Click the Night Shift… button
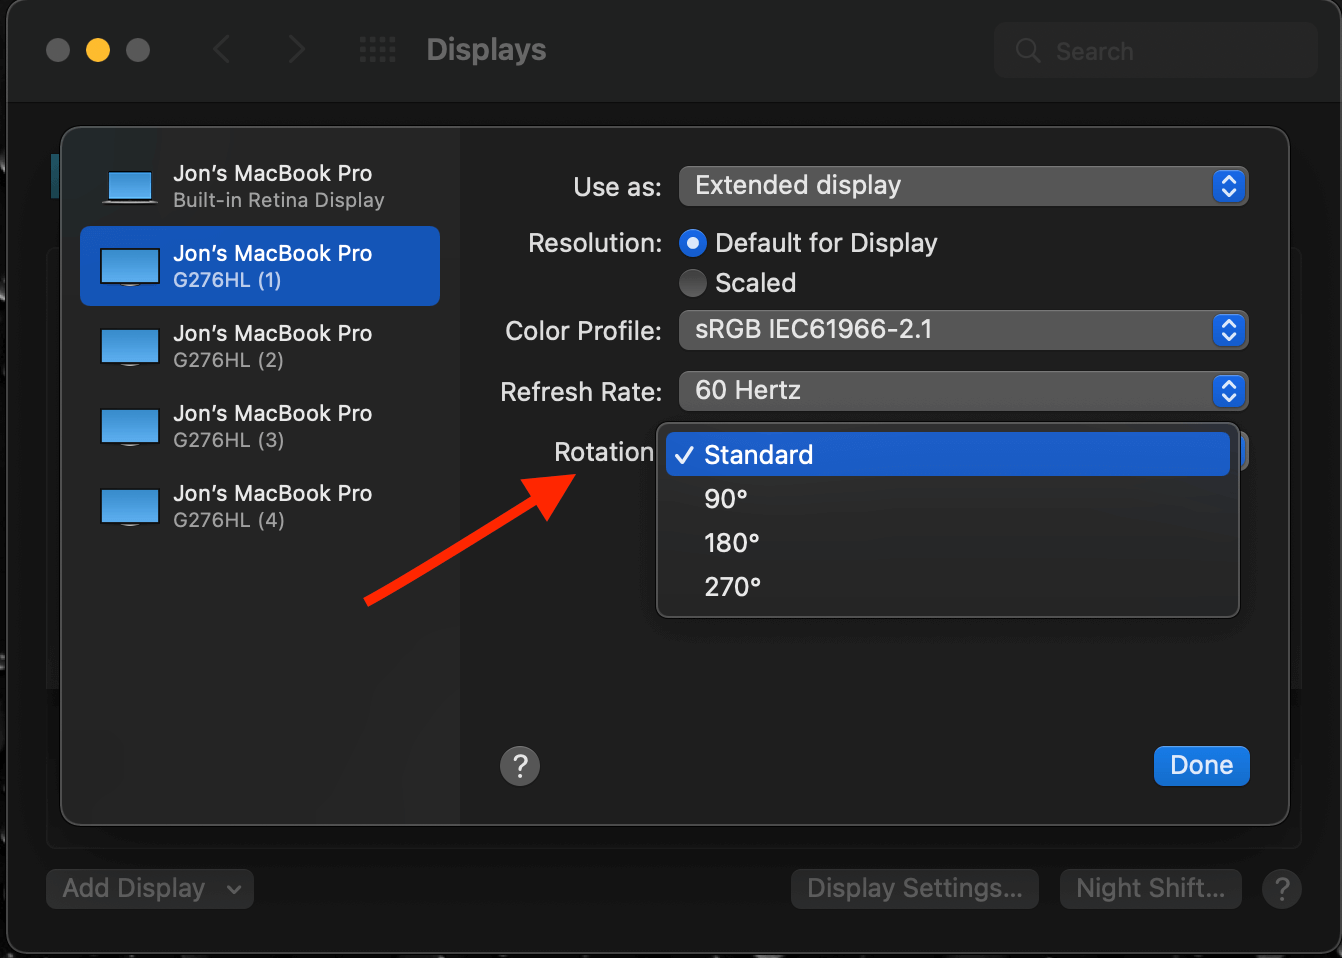Viewport: 1342px width, 958px height. point(1151,889)
